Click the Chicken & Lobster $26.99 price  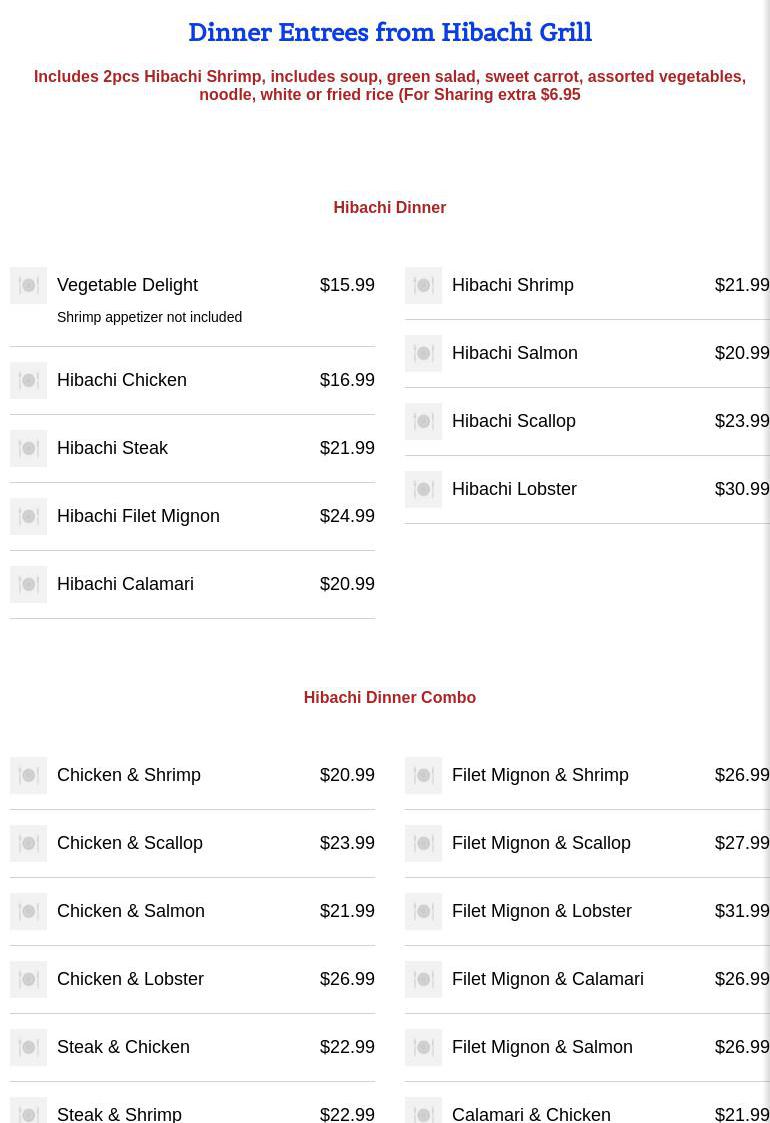pyautogui.click(x=347, y=979)
